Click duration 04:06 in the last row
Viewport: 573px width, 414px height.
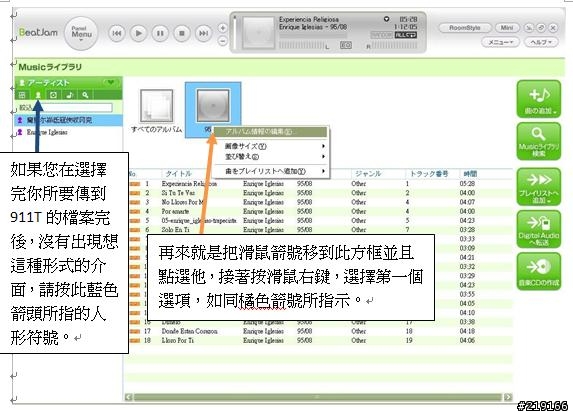[x=467, y=340]
